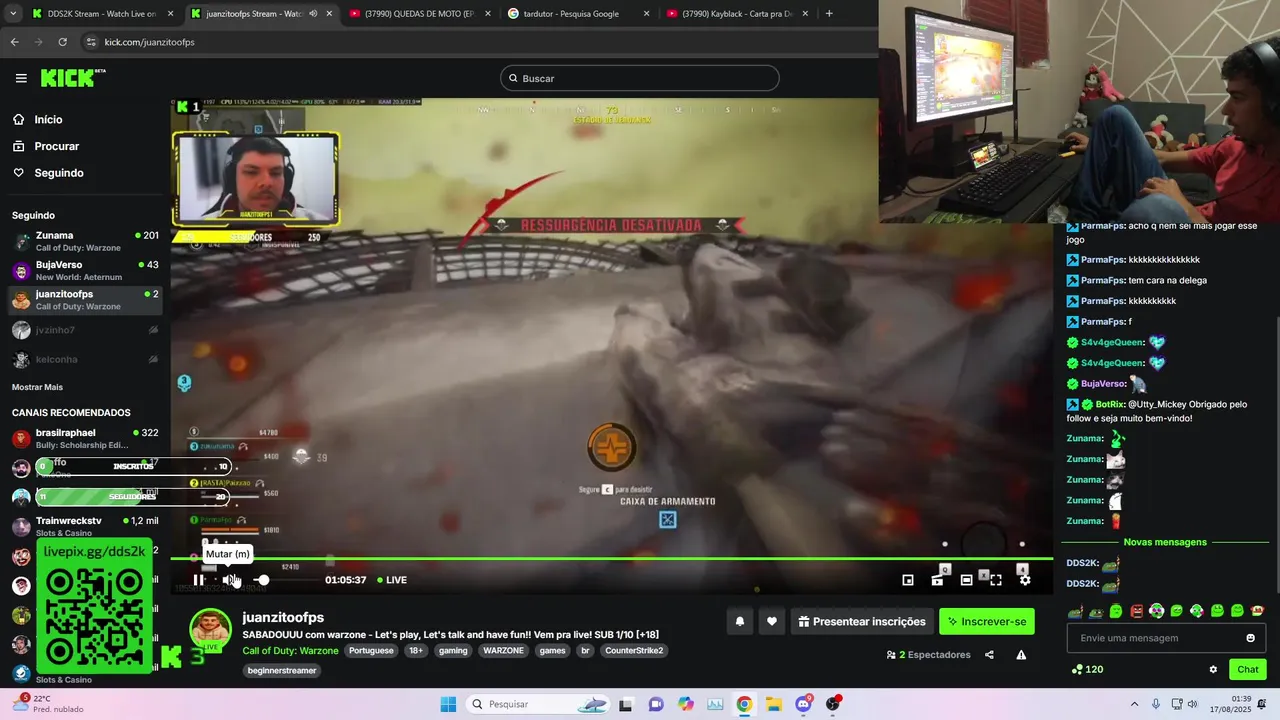Screen dimensions: 1280x720
Task: Open offline jvzinho7 channel
Action: point(85,330)
